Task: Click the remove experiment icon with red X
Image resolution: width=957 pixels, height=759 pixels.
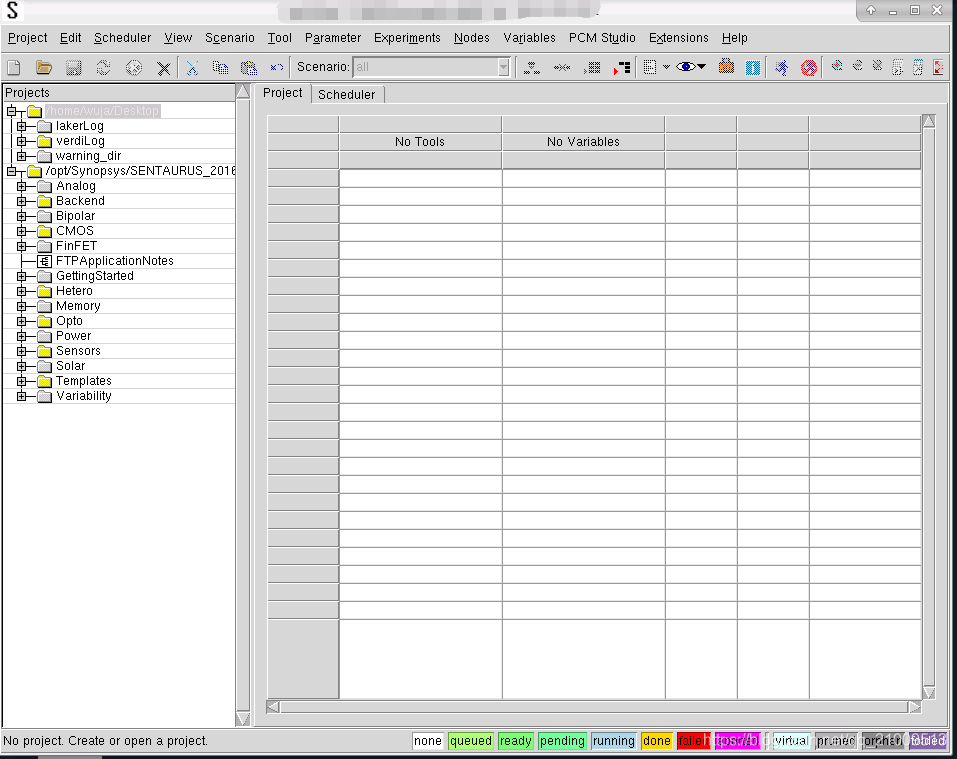Action: (562, 67)
